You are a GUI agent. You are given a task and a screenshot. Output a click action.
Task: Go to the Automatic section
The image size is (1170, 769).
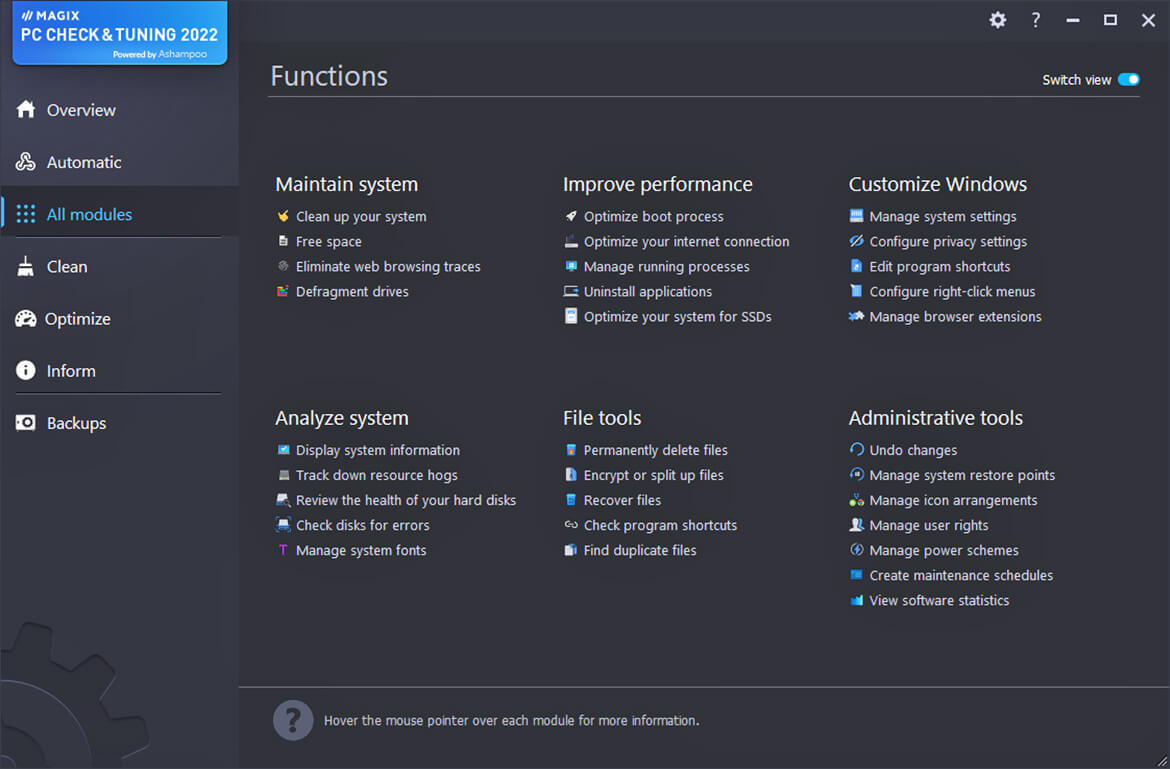84,162
